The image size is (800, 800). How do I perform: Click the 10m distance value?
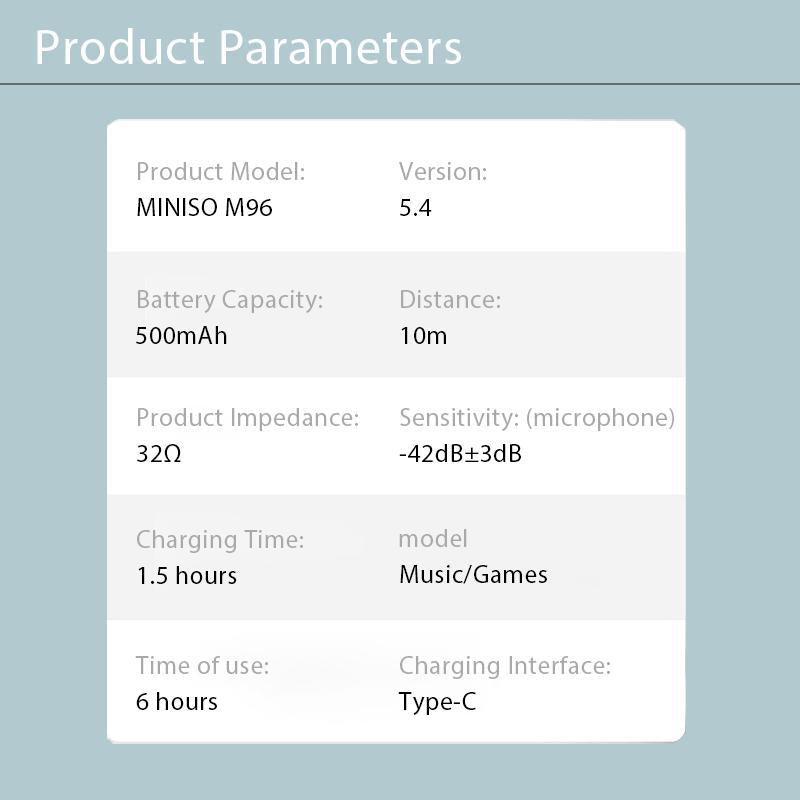[423, 335]
